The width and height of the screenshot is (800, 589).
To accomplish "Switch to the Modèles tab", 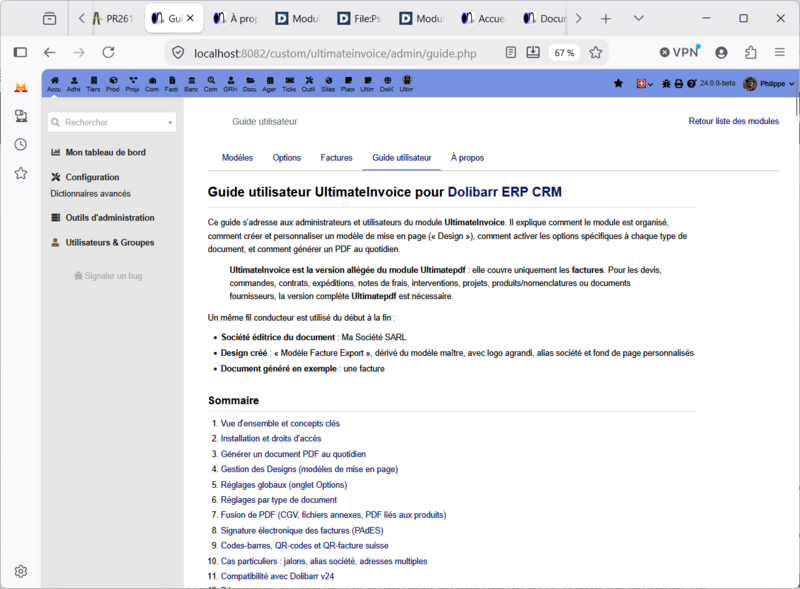I will [237, 158].
